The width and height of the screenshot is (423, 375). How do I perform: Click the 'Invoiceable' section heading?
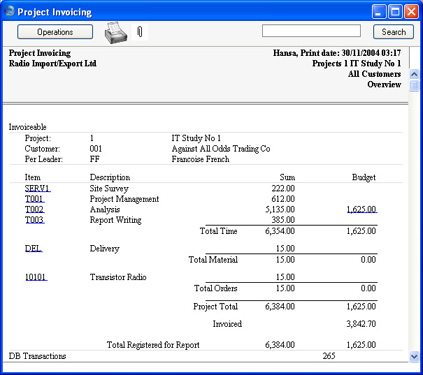click(28, 127)
